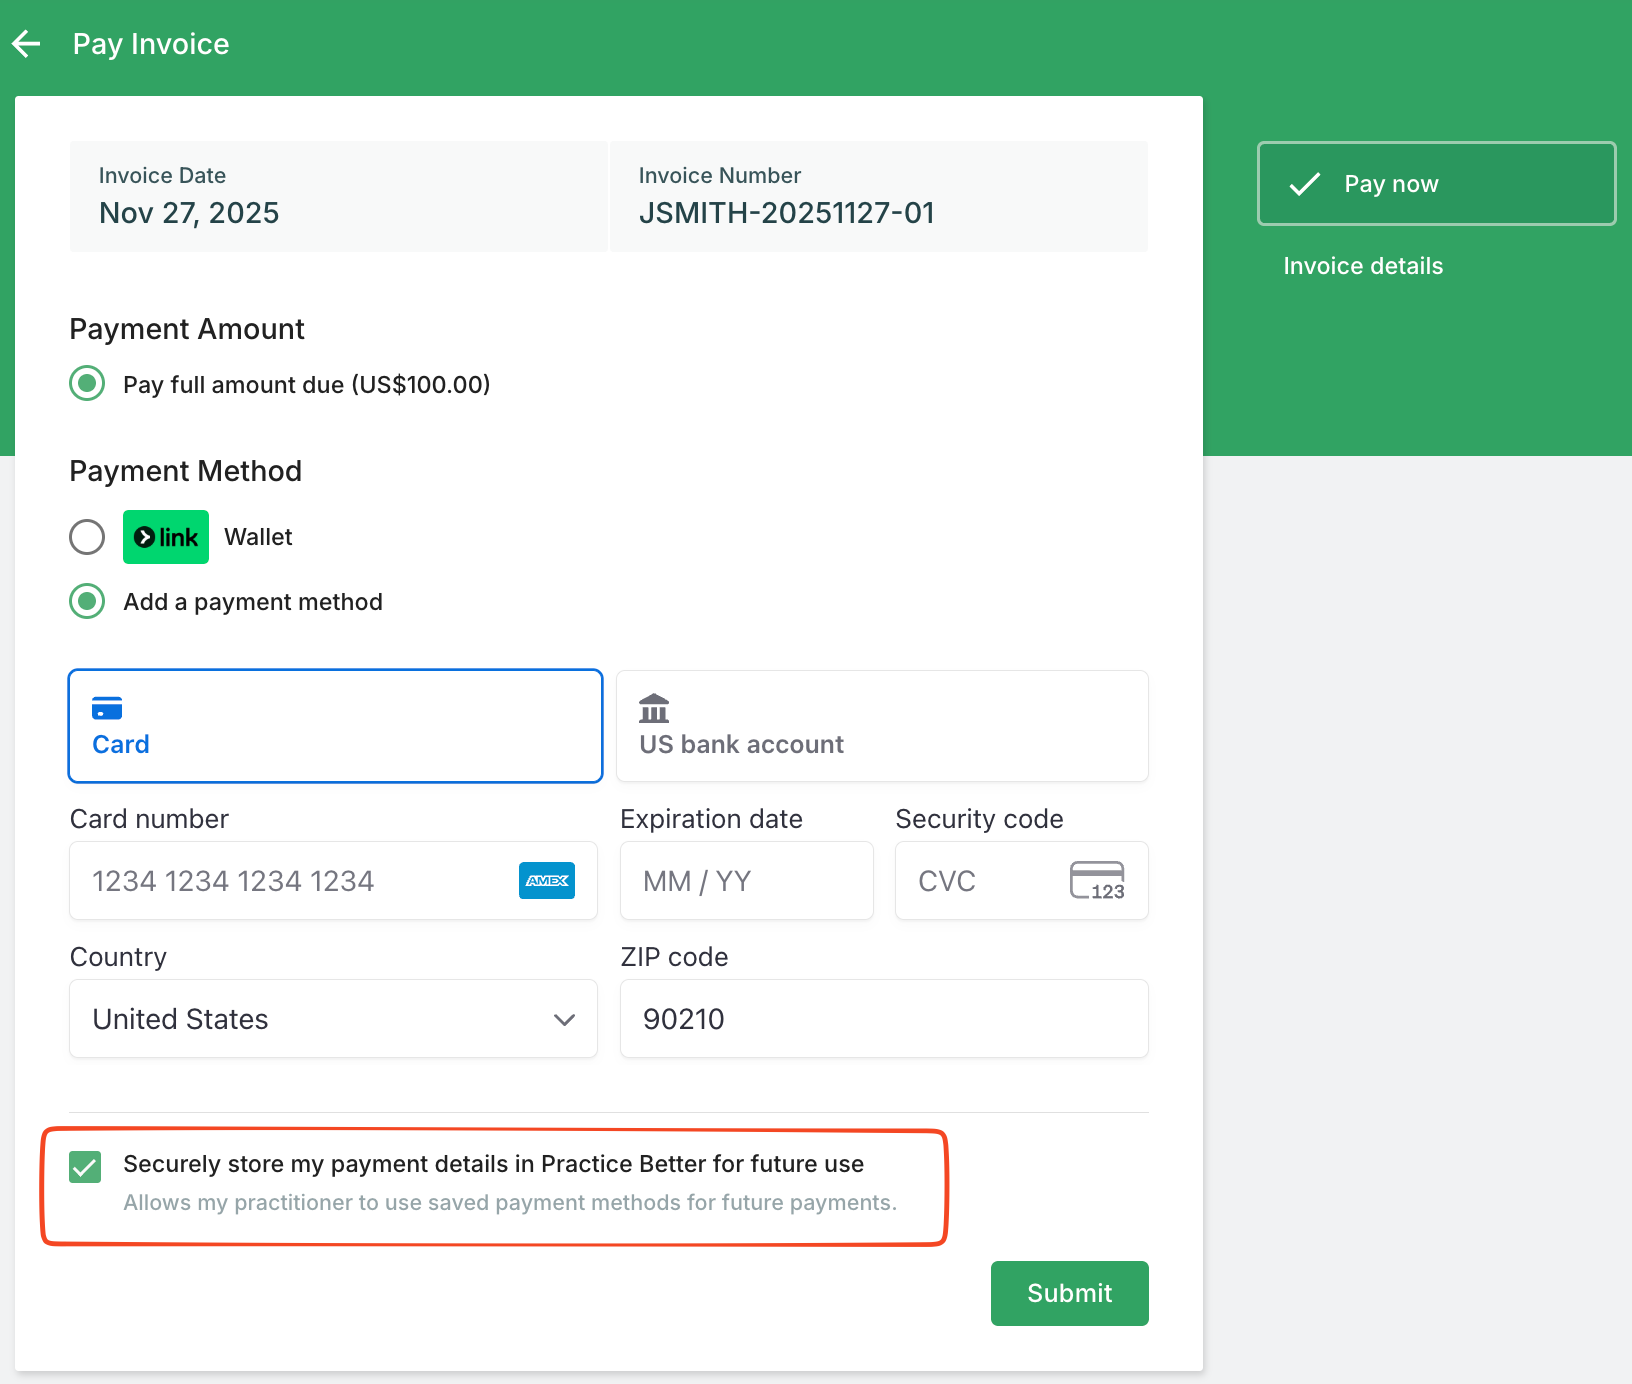The image size is (1632, 1384).
Task: Click the Link logo badge
Action: (x=166, y=537)
